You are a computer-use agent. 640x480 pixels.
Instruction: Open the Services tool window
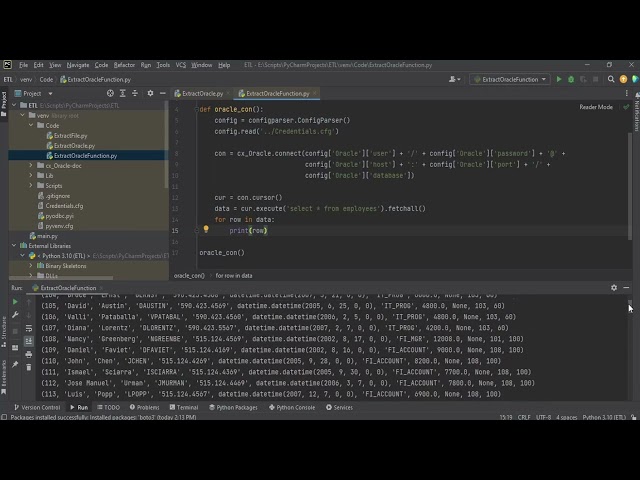339,407
